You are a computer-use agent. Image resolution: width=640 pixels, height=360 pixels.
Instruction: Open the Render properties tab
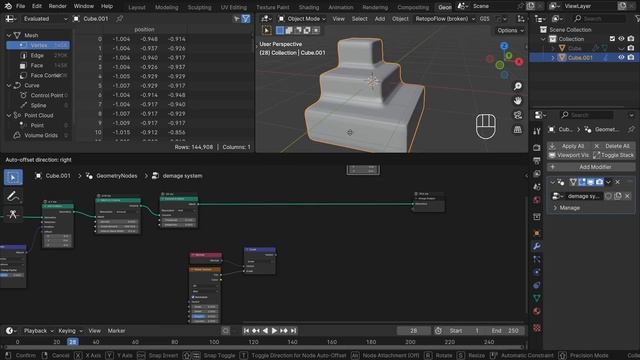click(x=537, y=148)
